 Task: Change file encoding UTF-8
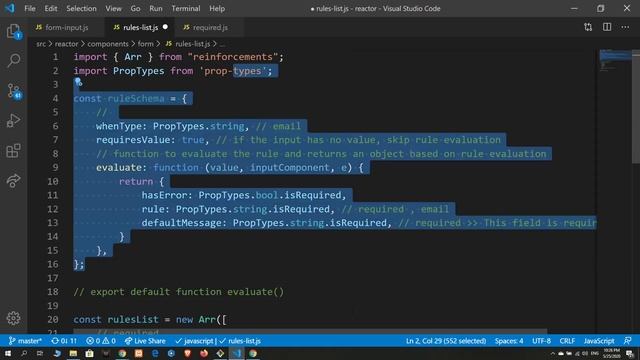[x=541, y=341]
